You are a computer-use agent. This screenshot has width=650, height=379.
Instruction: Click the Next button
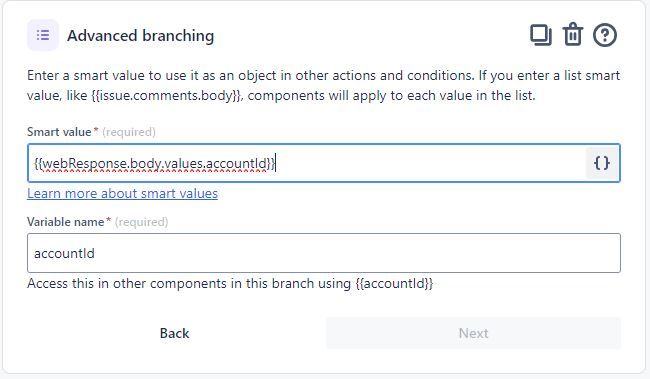tap(473, 333)
